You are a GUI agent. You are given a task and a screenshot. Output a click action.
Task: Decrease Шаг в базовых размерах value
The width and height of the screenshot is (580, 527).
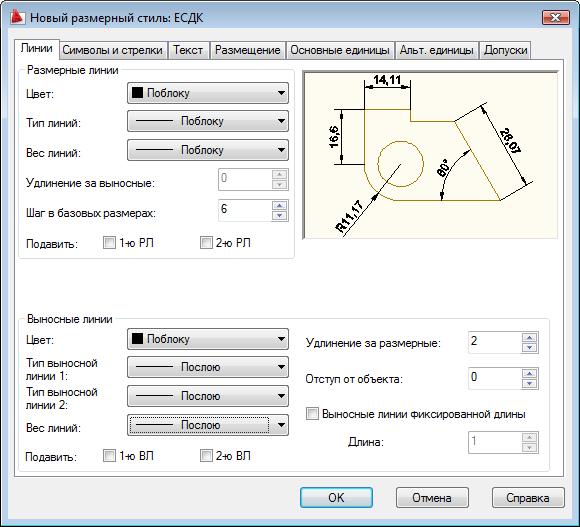point(280,215)
